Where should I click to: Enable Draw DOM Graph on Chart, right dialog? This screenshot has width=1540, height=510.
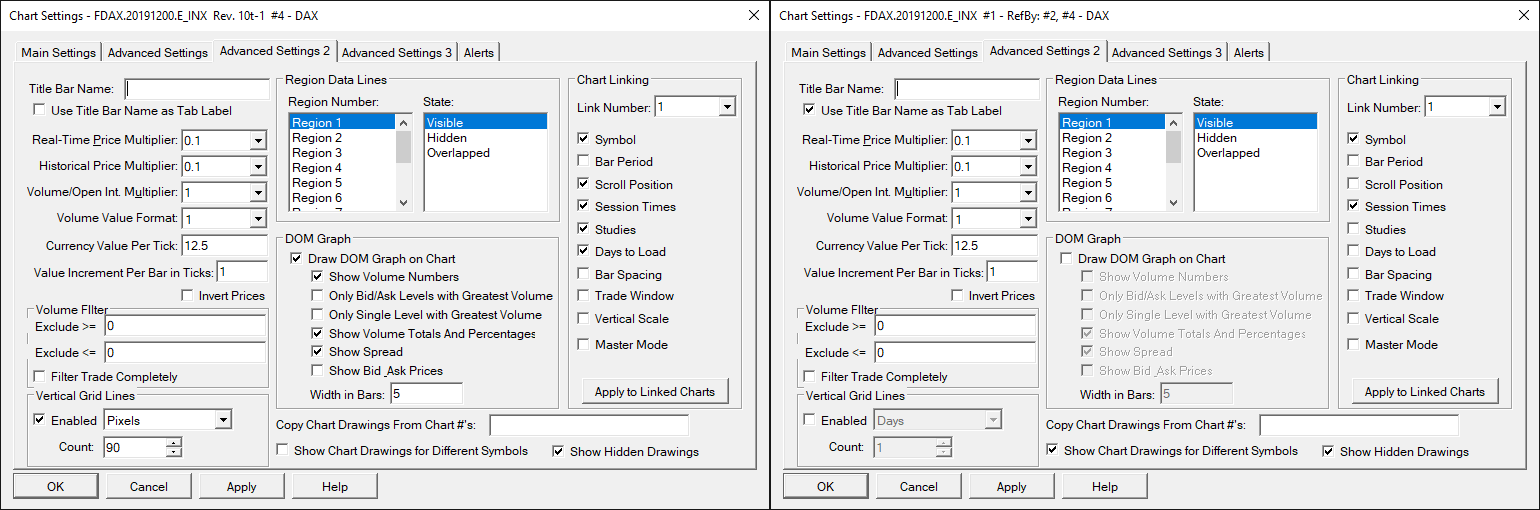[1066, 259]
